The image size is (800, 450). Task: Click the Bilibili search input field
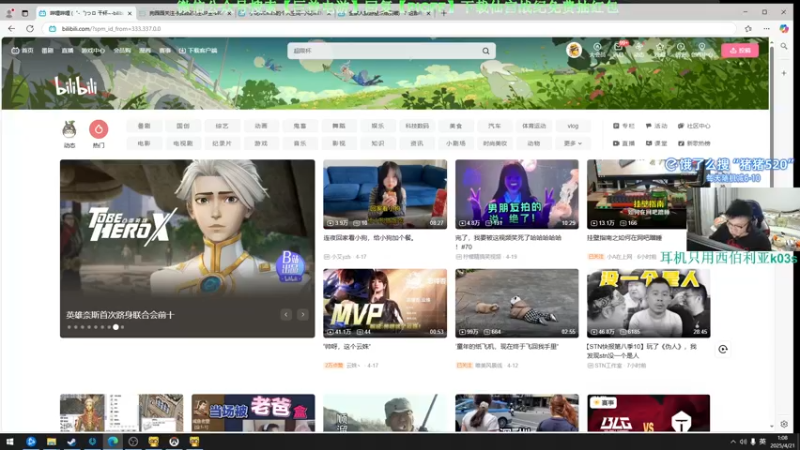tap(383, 51)
